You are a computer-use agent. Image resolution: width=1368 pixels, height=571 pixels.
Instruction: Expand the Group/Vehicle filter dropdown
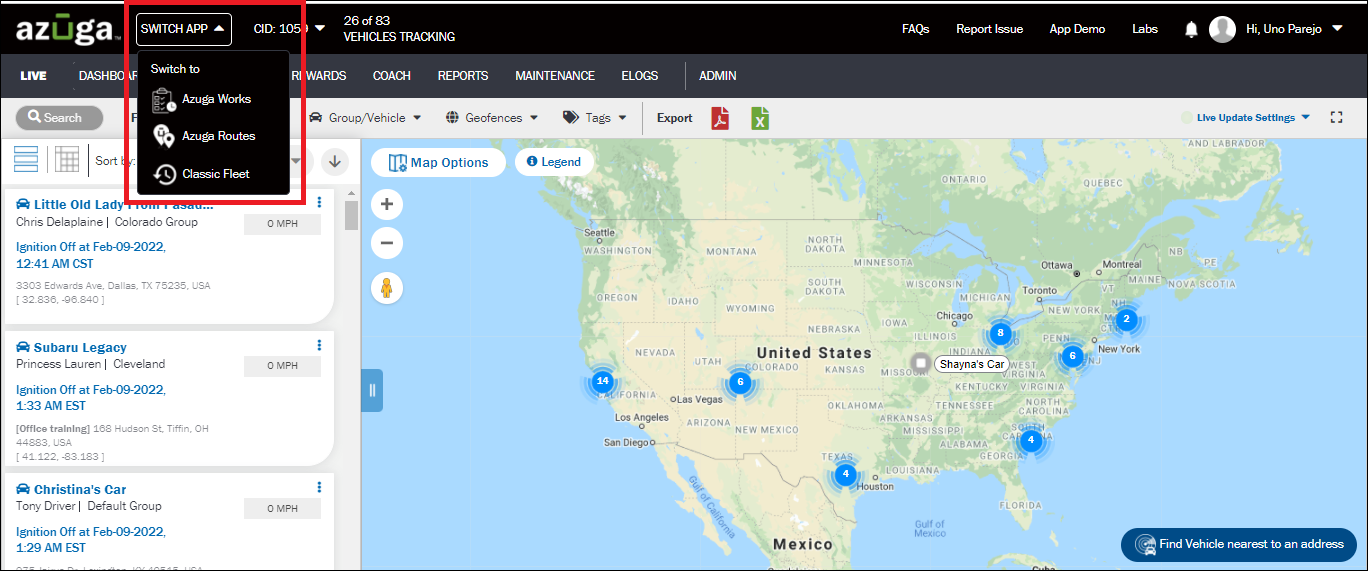pyautogui.click(x=365, y=118)
